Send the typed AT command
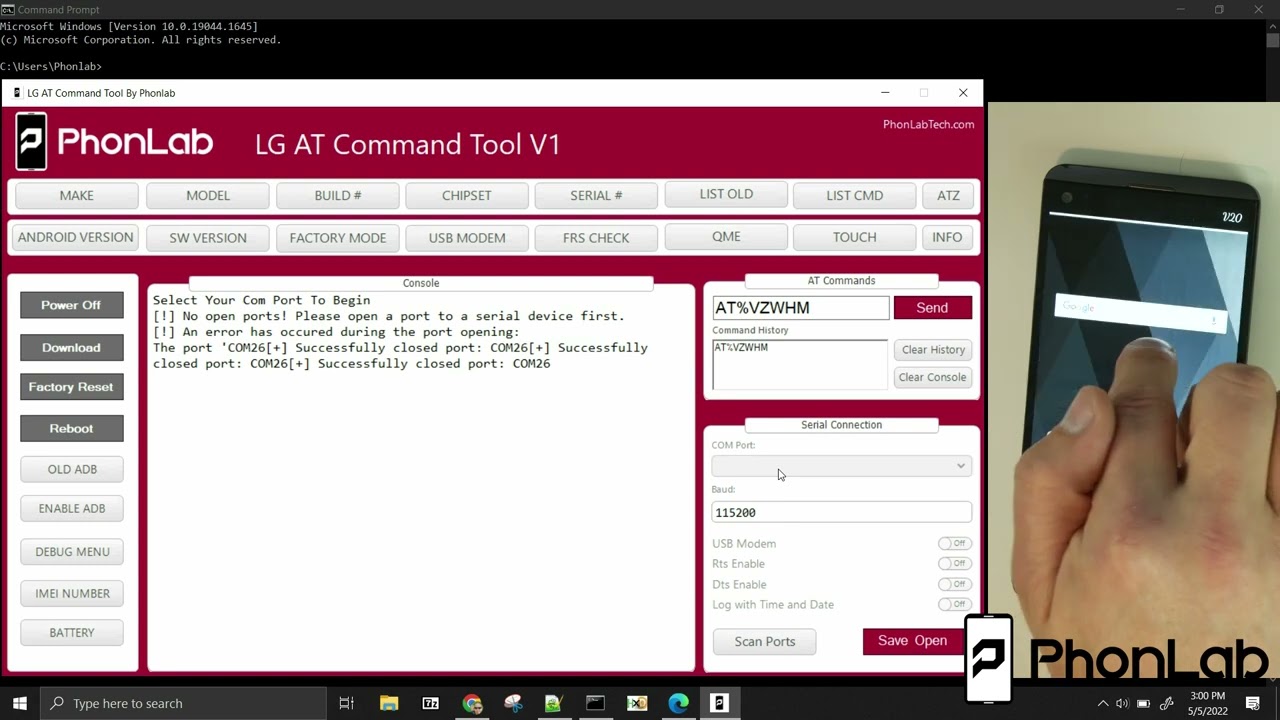The height and width of the screenshot is (720, 1280). pyautogui.click(x=932, y=308)
